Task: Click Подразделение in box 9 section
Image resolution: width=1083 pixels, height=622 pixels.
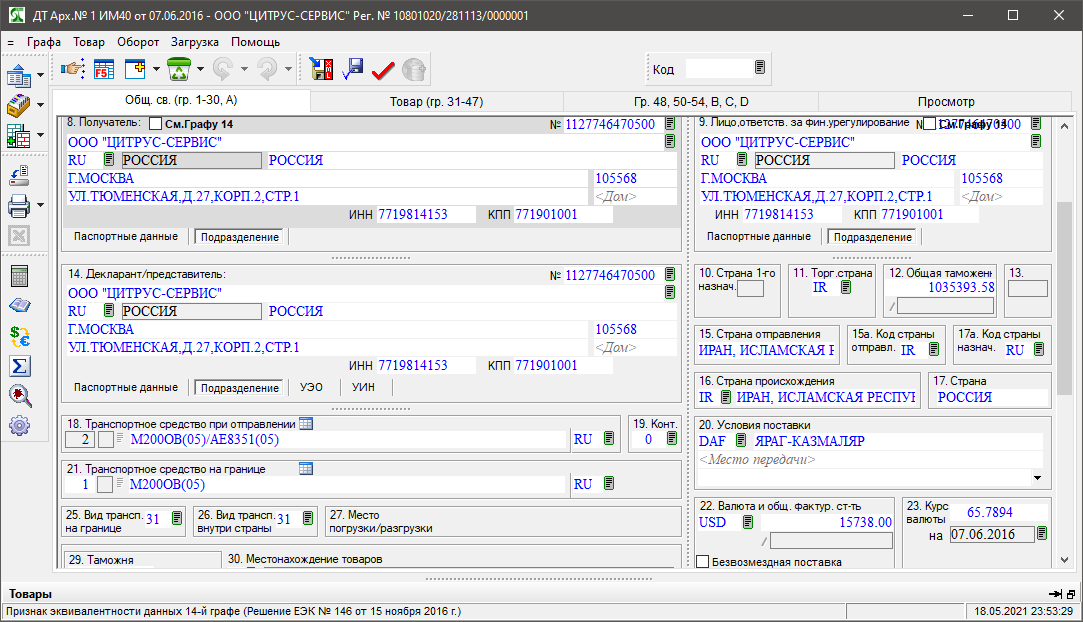Action: coord(872,237)
